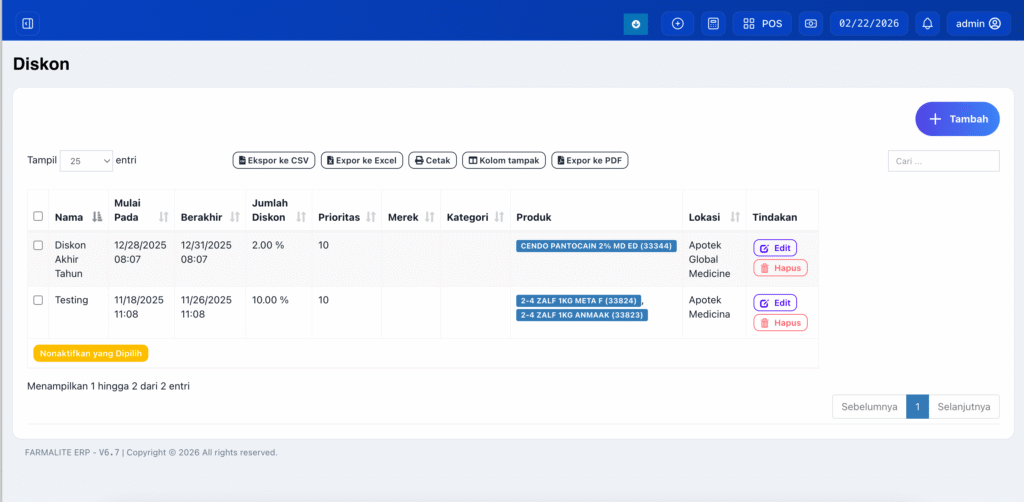The width and height of the screenshot is (1024, 502).
Task: Open Kolom tampak column visibility menu
Action: click(x=504, y=160)
